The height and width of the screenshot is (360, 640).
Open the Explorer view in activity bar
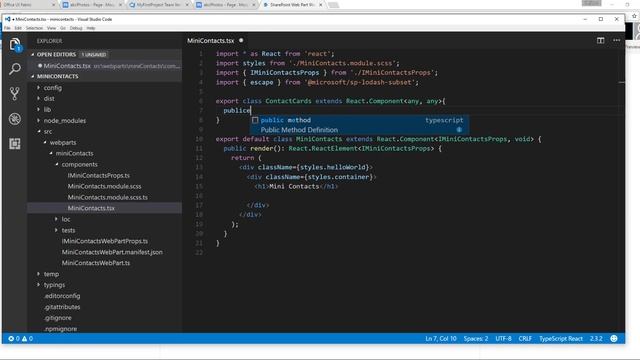(x=15, y=44)
